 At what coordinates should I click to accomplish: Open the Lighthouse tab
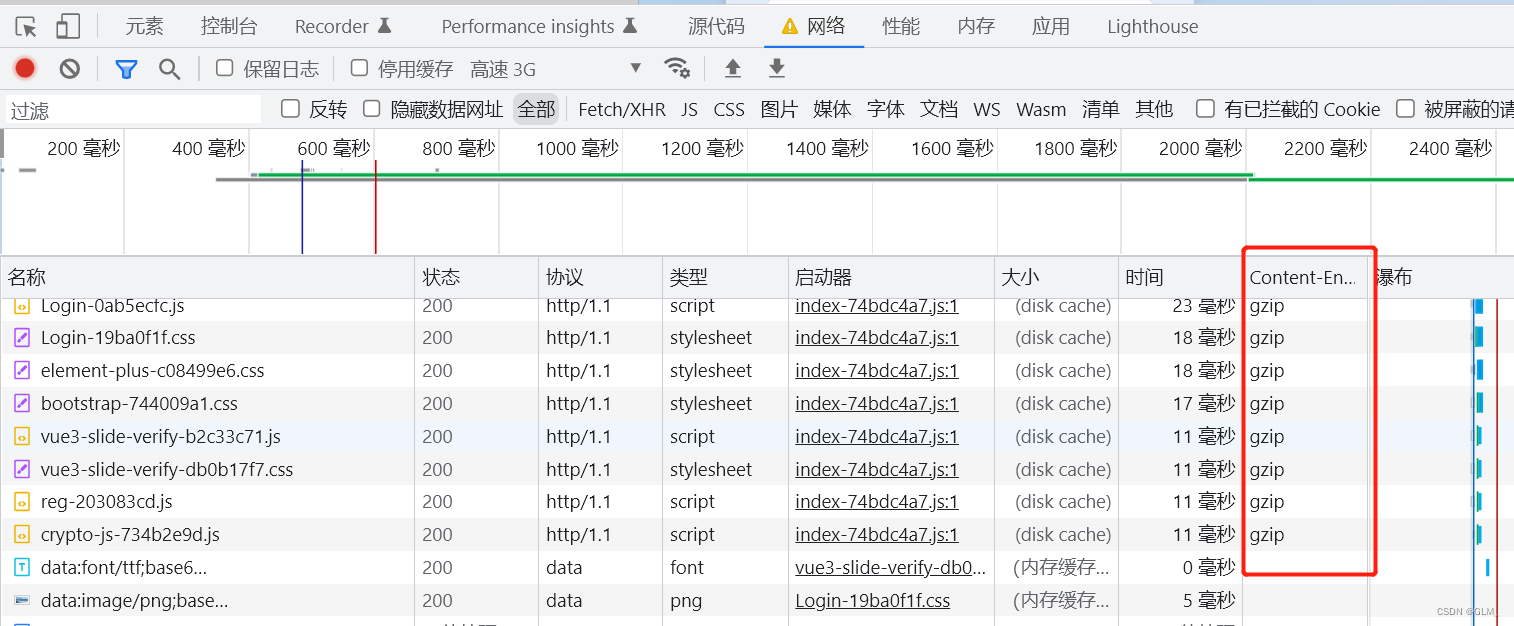[x=1152, y=27]
